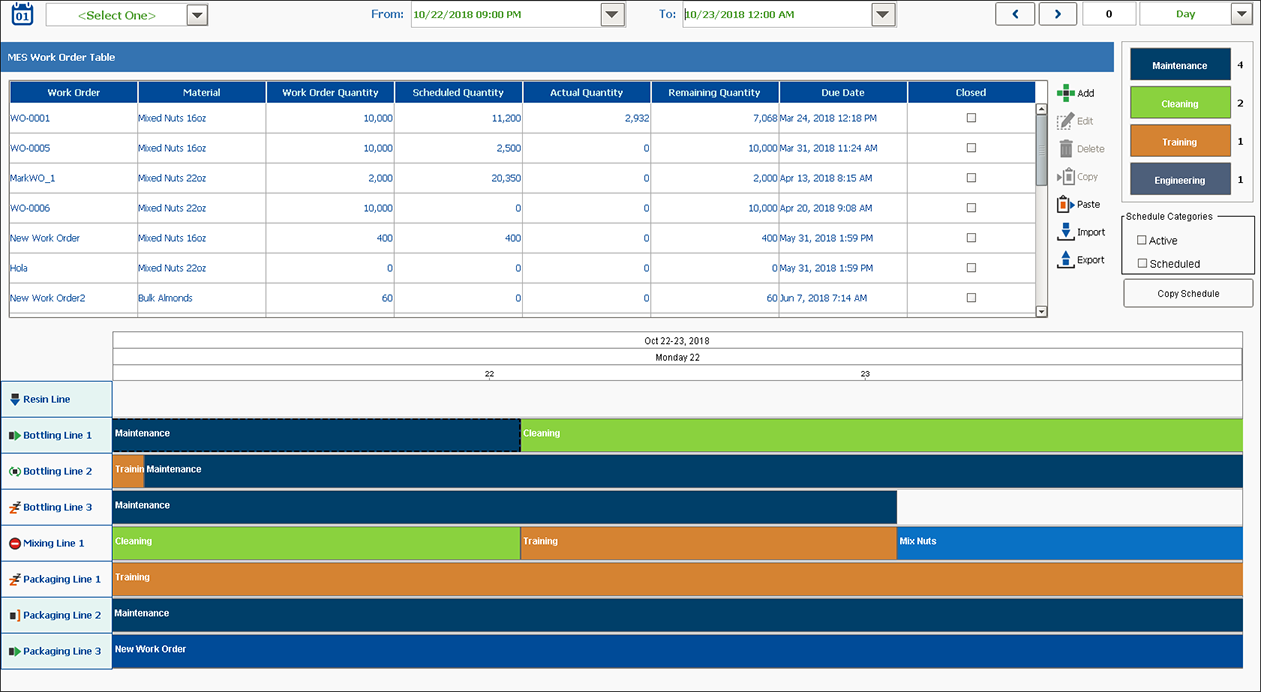Click the back navigation arrow near Day selector
The width and height of the screenshot is (1261, 692).
point(1015,13)
